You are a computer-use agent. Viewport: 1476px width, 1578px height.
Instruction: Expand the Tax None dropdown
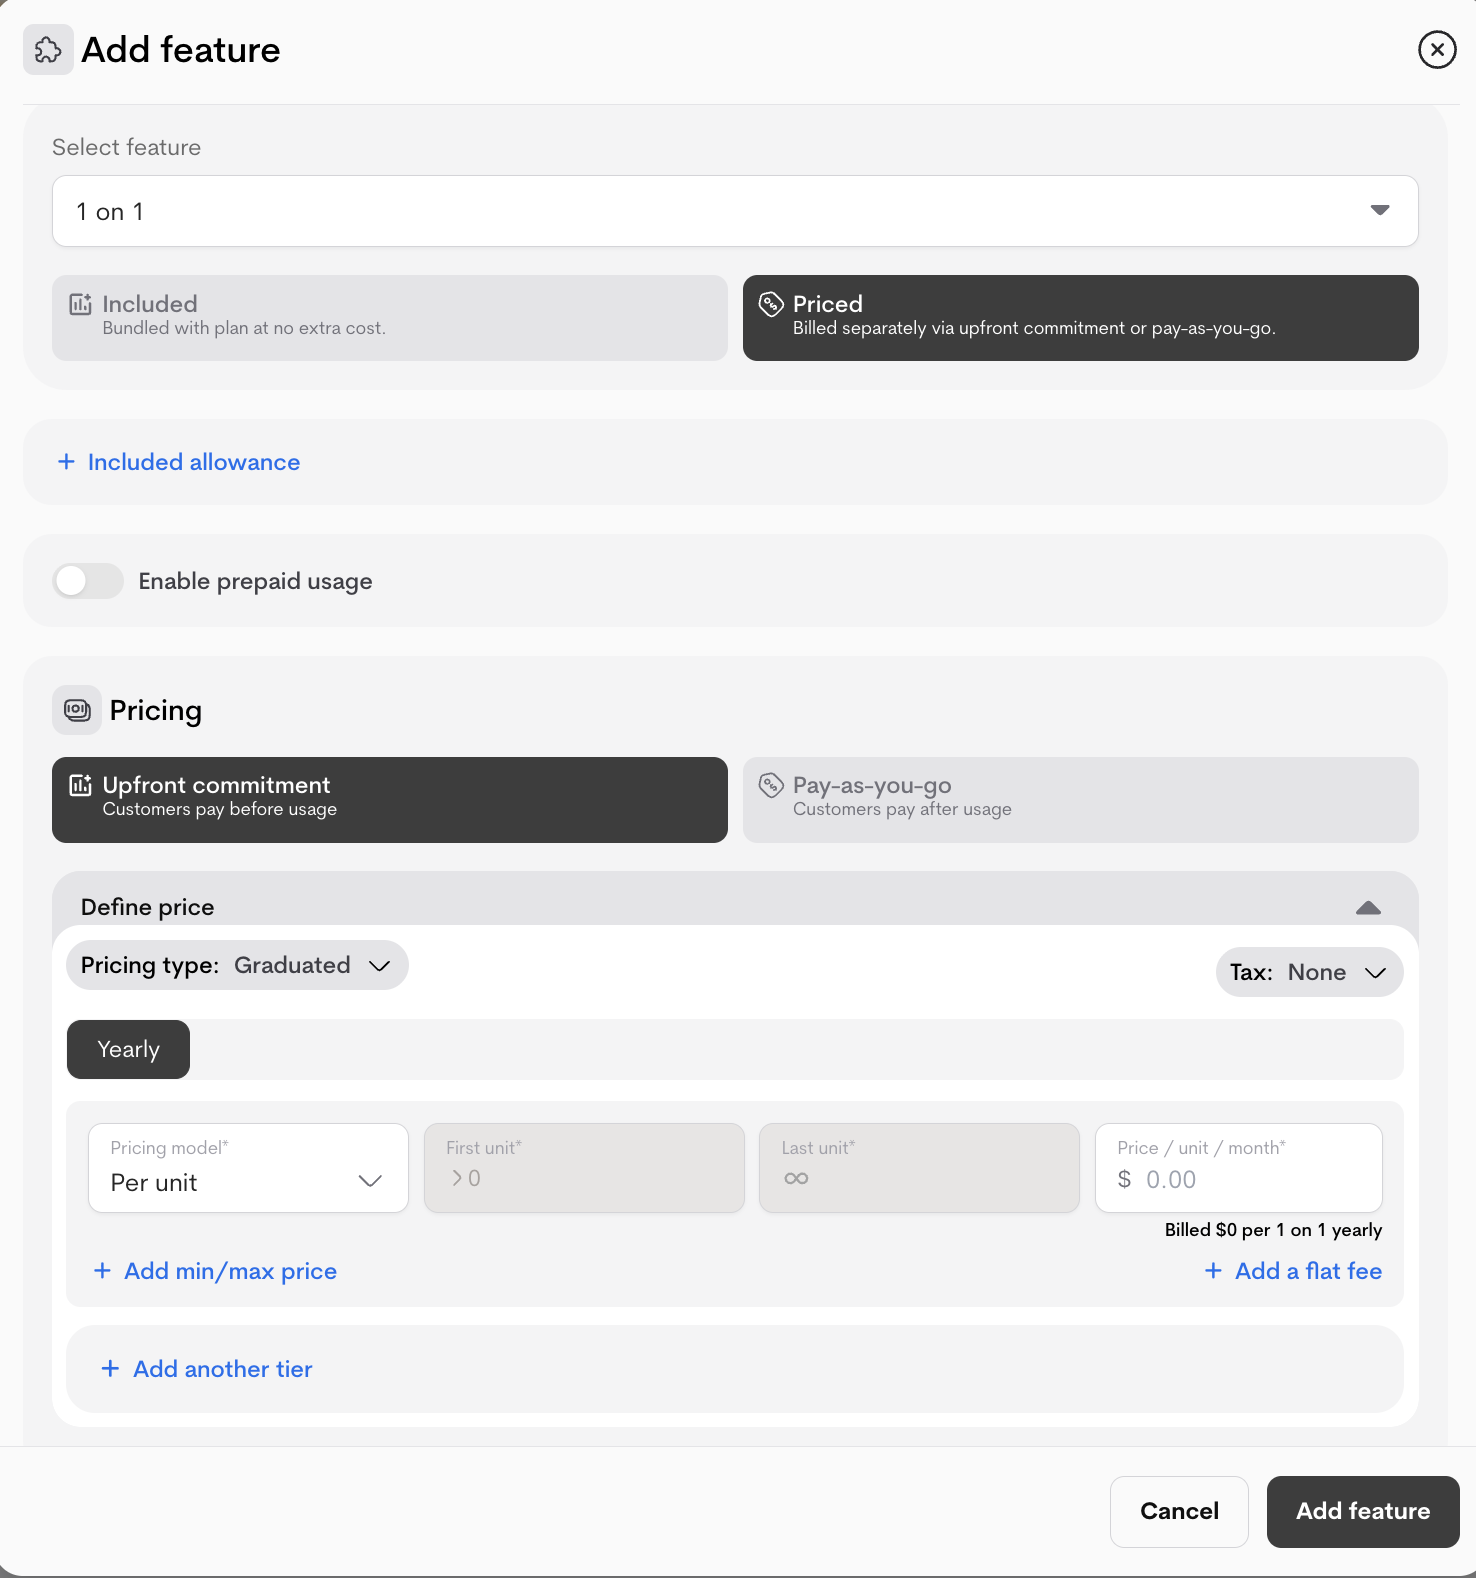1308,972
